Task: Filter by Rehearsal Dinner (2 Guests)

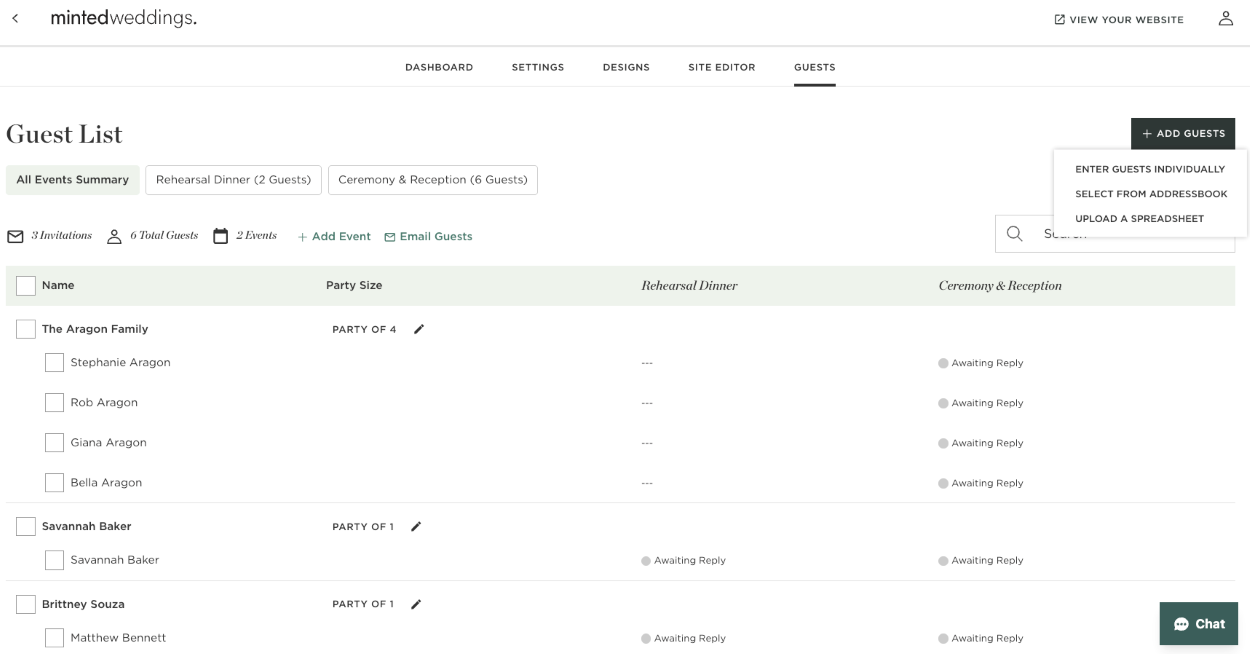Action: click(233, 180)
